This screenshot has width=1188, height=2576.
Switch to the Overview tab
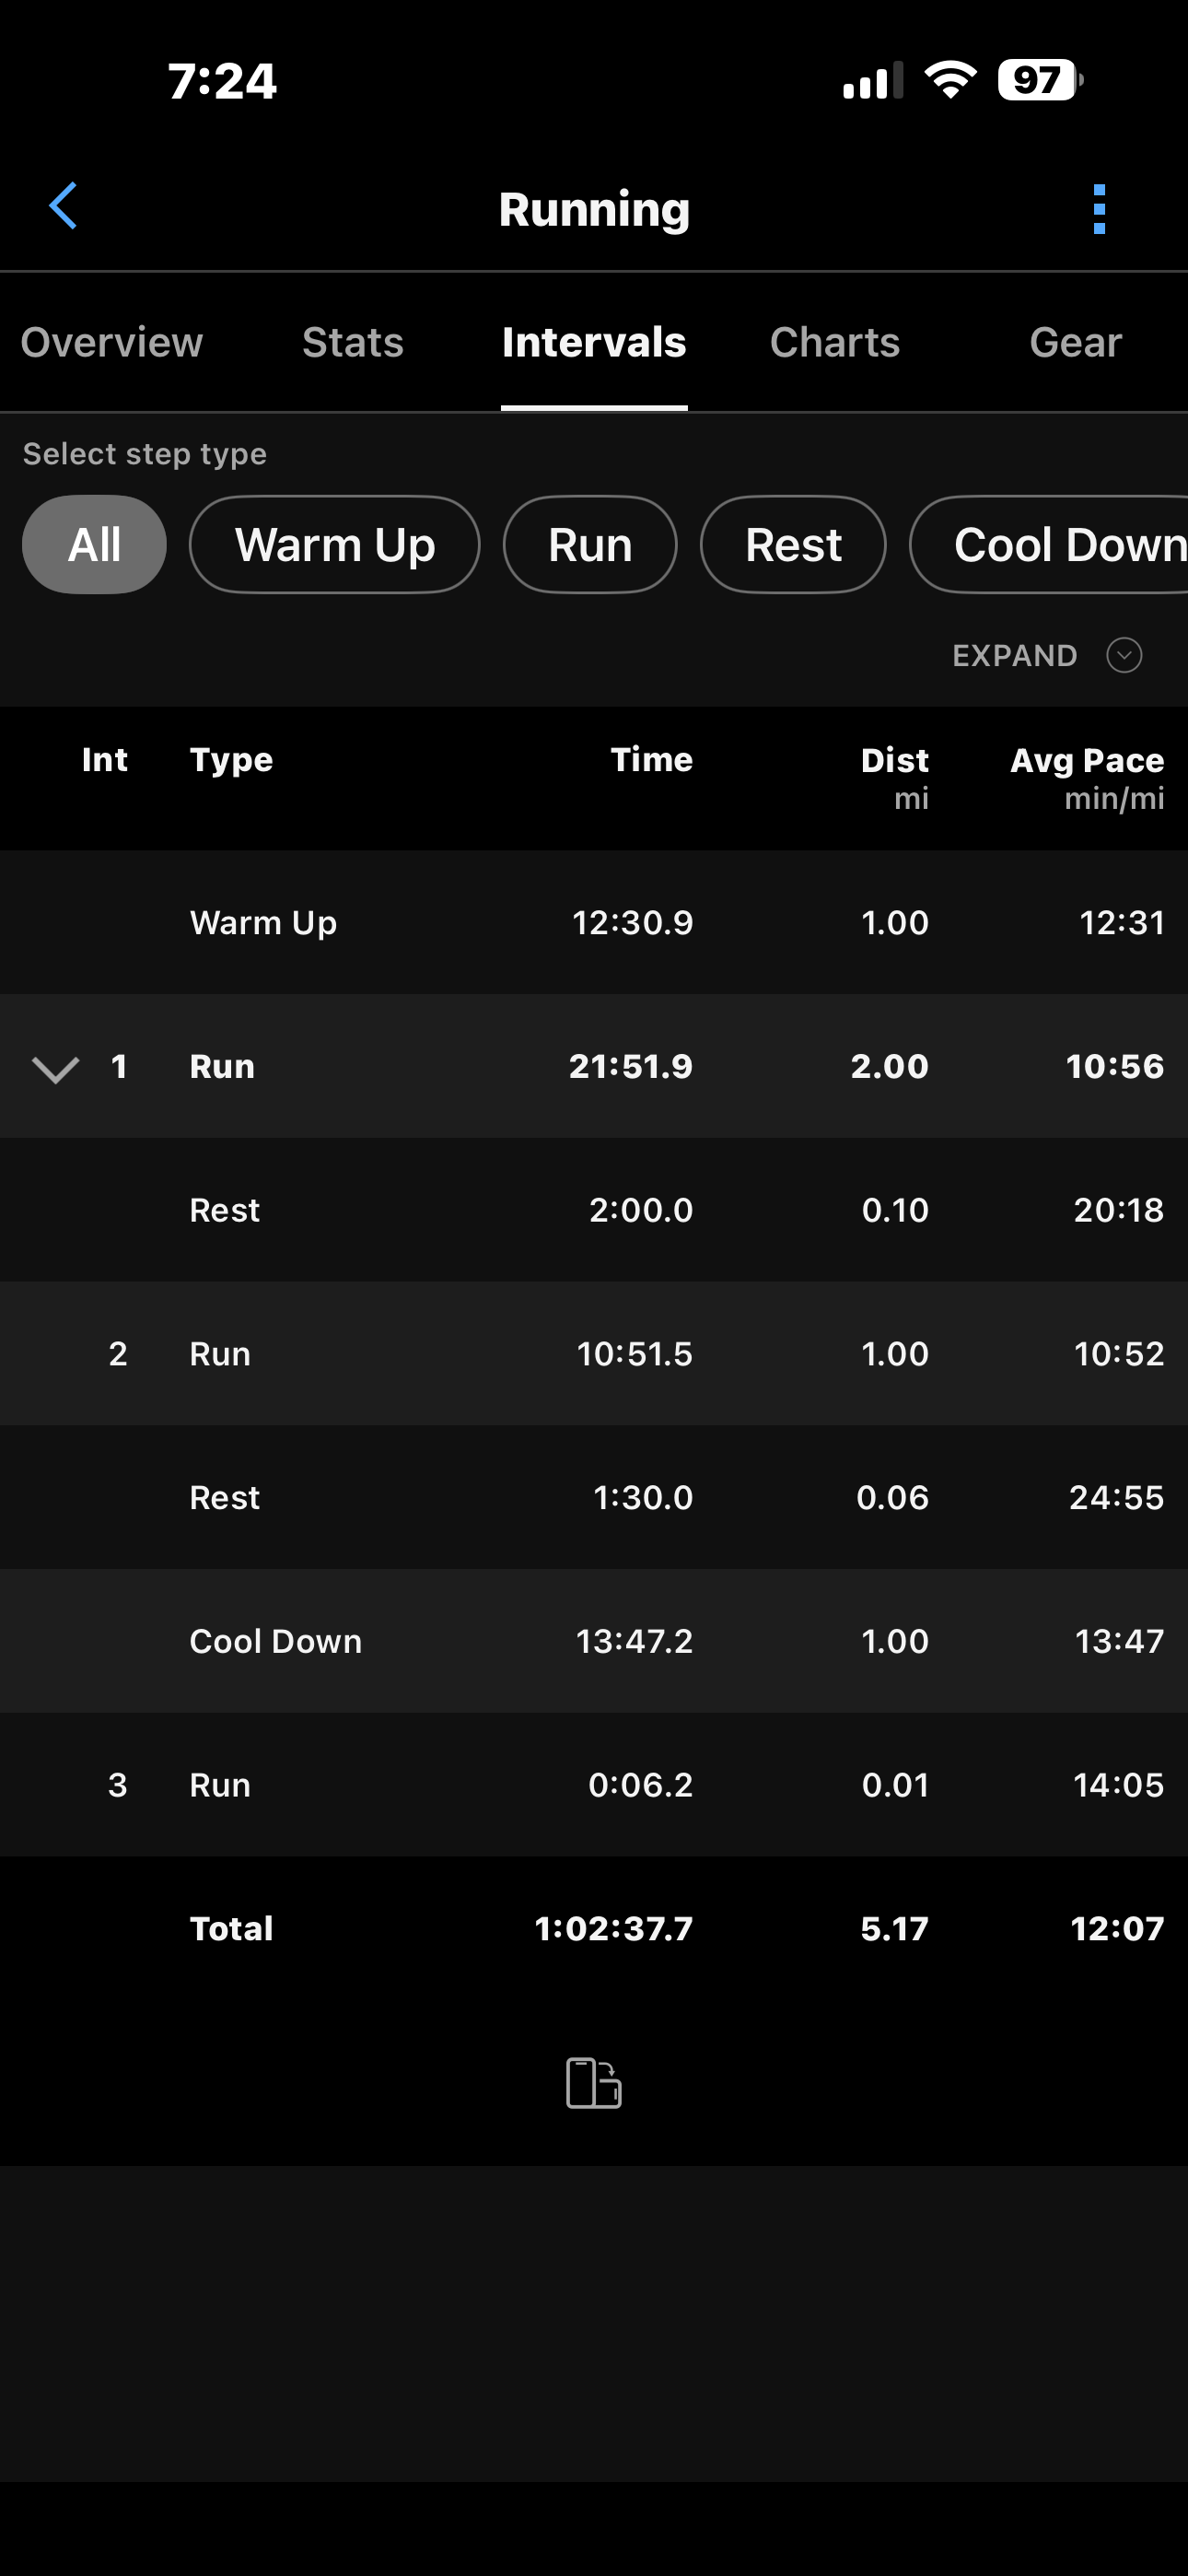(x=112, y=342)
